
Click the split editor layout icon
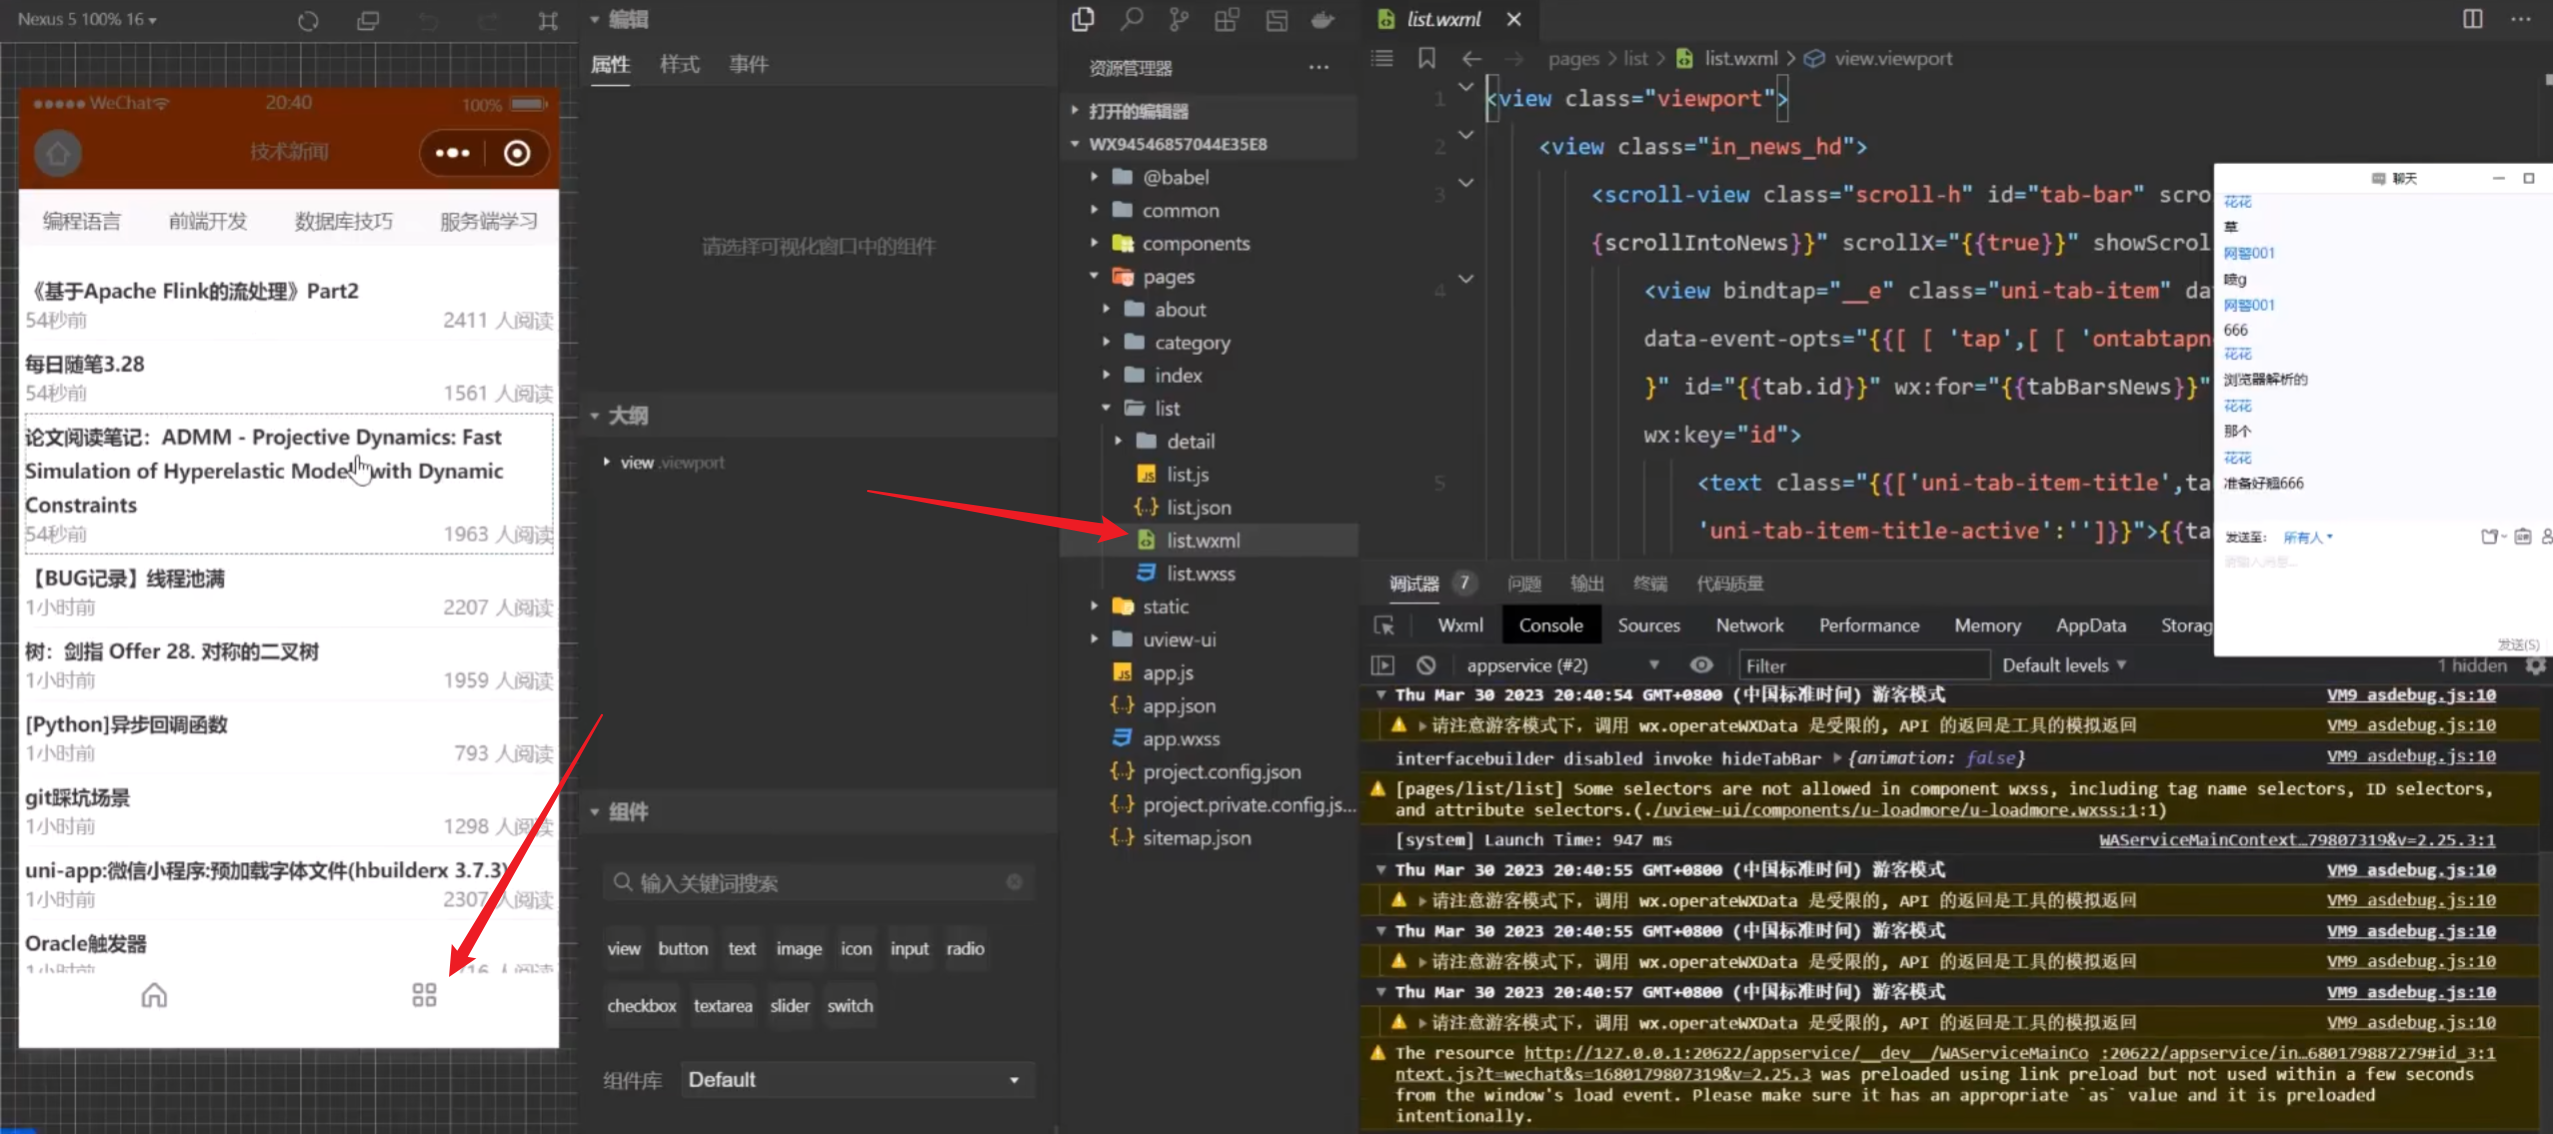point(2472,19)
